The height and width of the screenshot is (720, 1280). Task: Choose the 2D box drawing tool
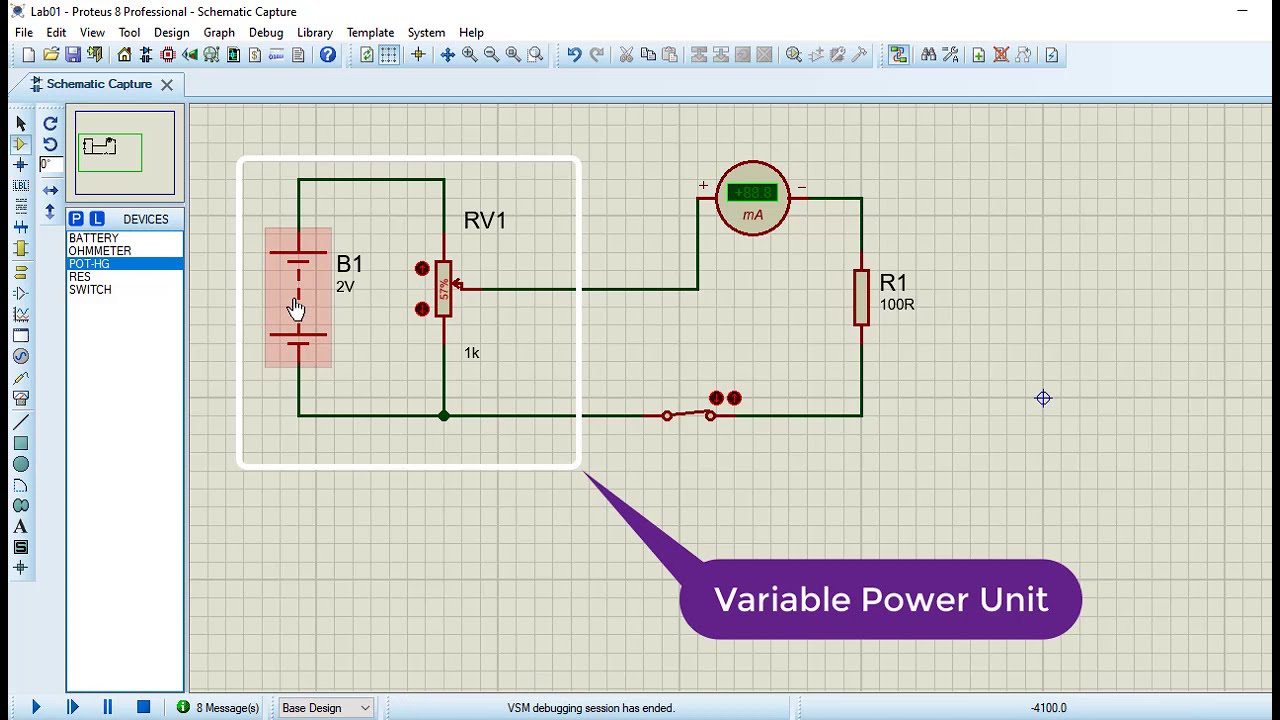point(21,443)
